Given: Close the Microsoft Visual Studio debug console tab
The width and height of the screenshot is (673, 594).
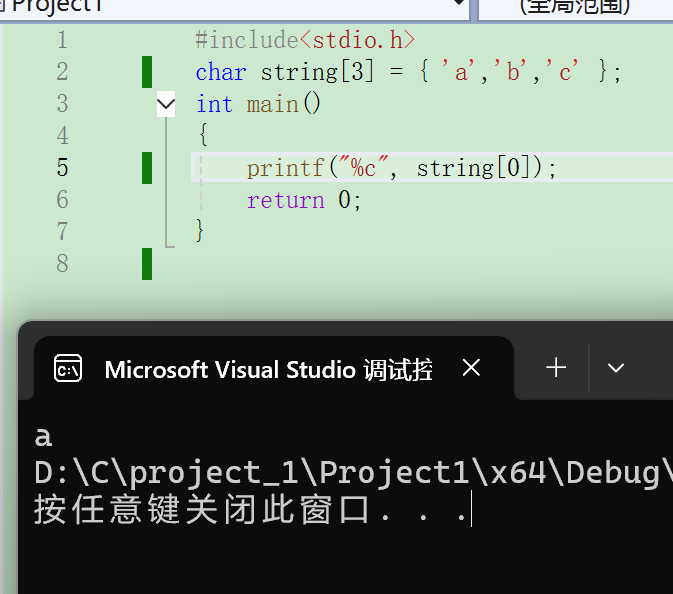Looking at the screenshot, I should (471, 369).
